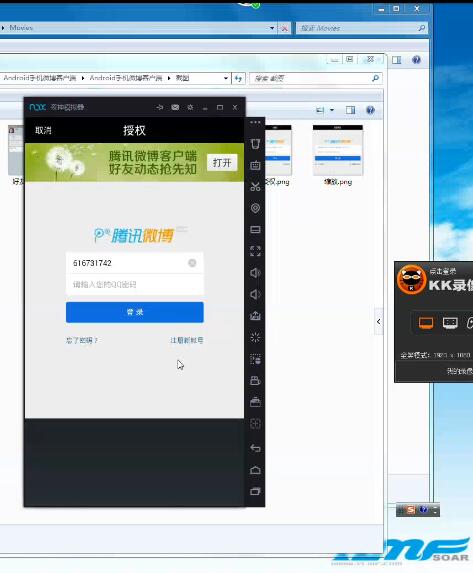Open the input method bar options arrows
The image size is (473, 573).
(x=435, y=510)
